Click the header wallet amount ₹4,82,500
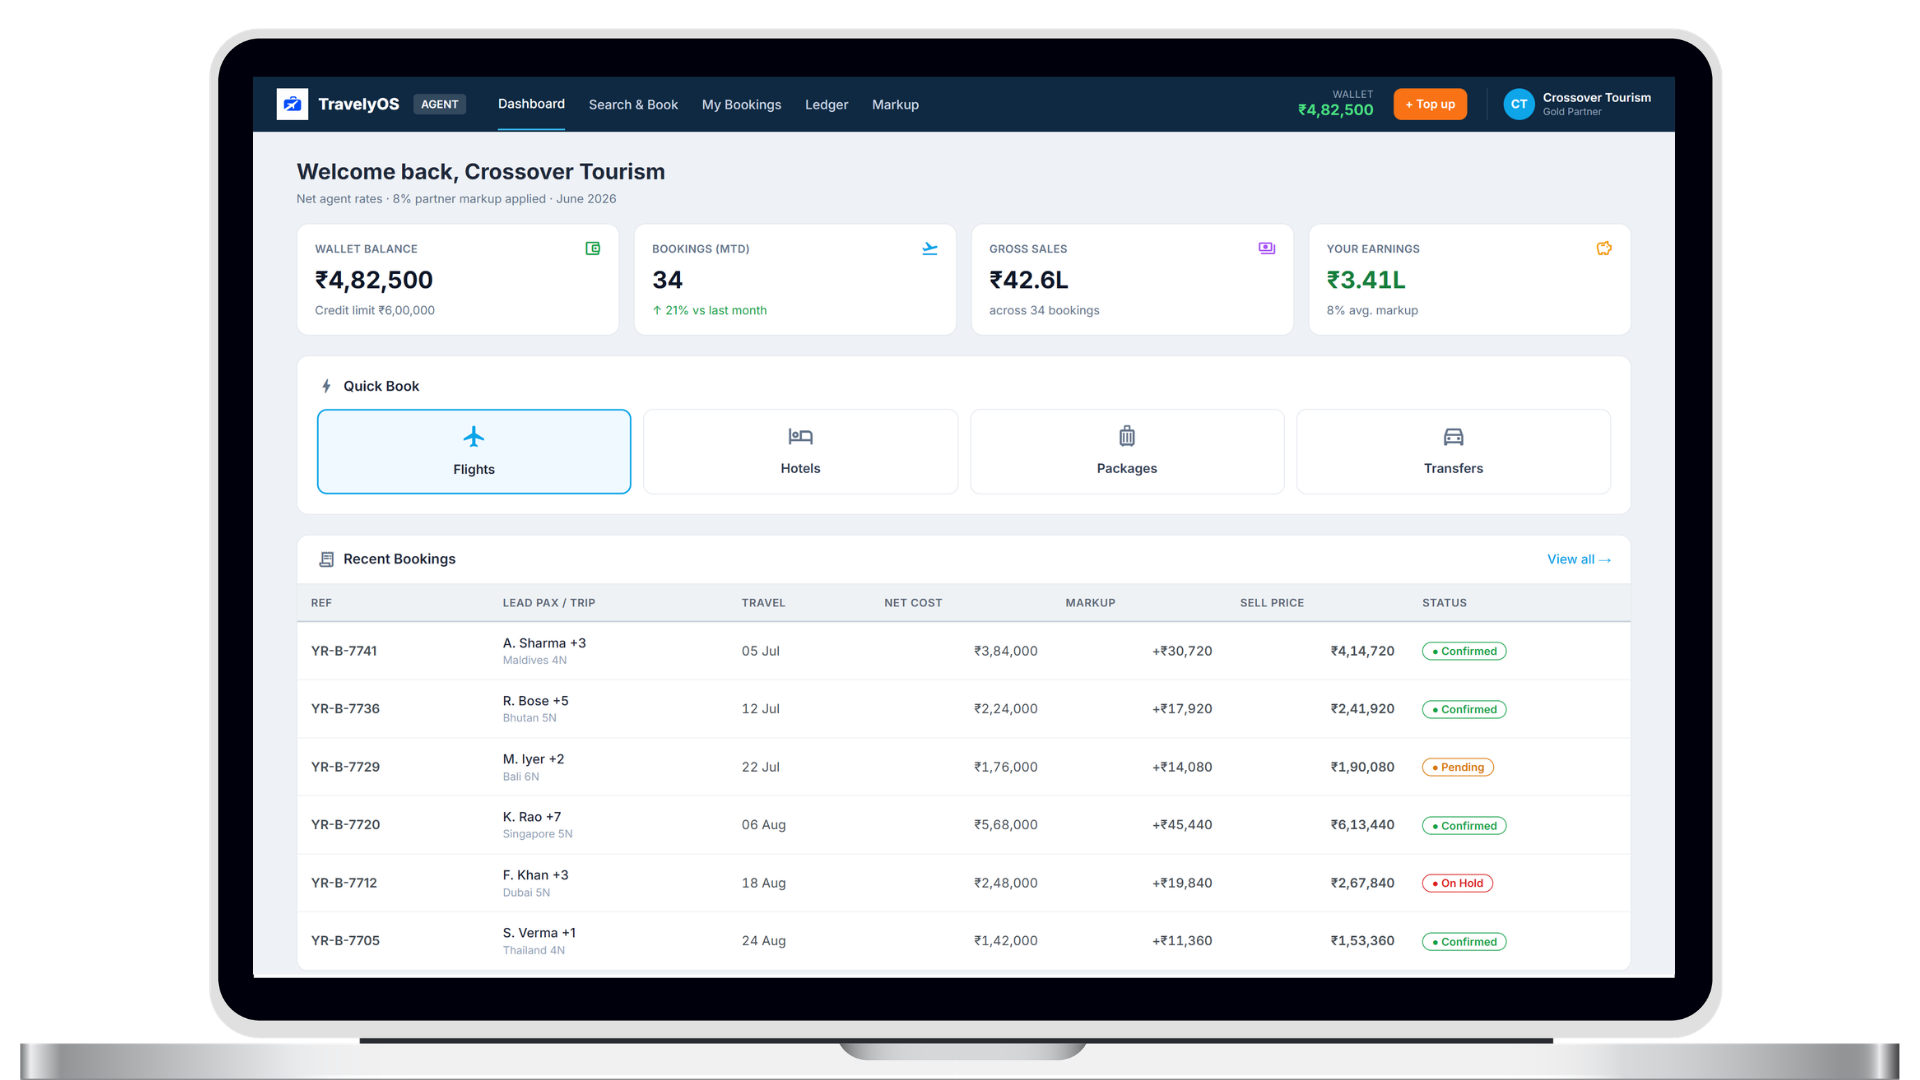 click(1336, 110)
